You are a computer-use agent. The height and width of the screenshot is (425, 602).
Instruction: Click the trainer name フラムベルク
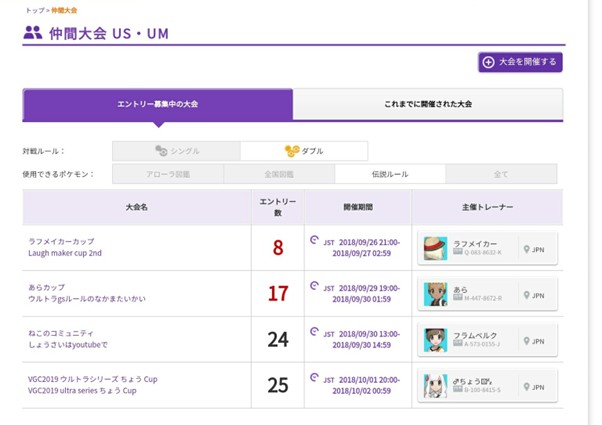click(x=475, y=336)
